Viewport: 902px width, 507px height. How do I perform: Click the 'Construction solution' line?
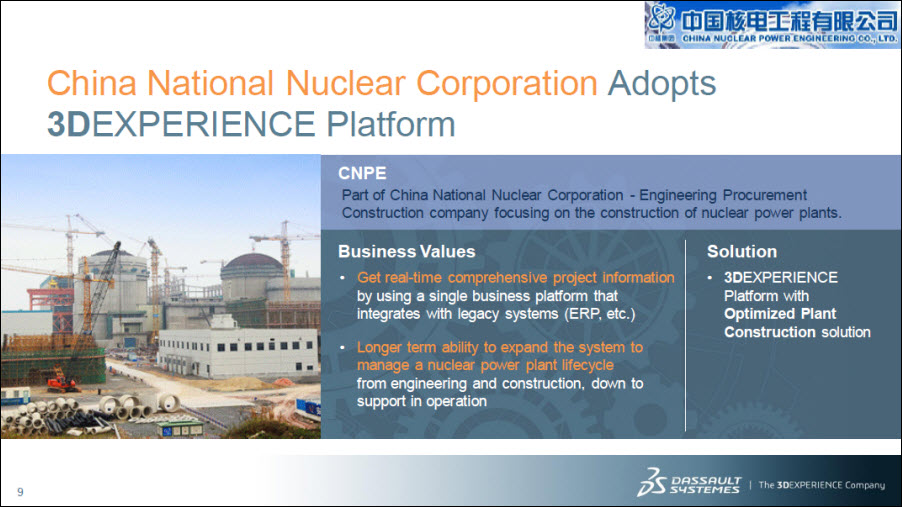797,332
